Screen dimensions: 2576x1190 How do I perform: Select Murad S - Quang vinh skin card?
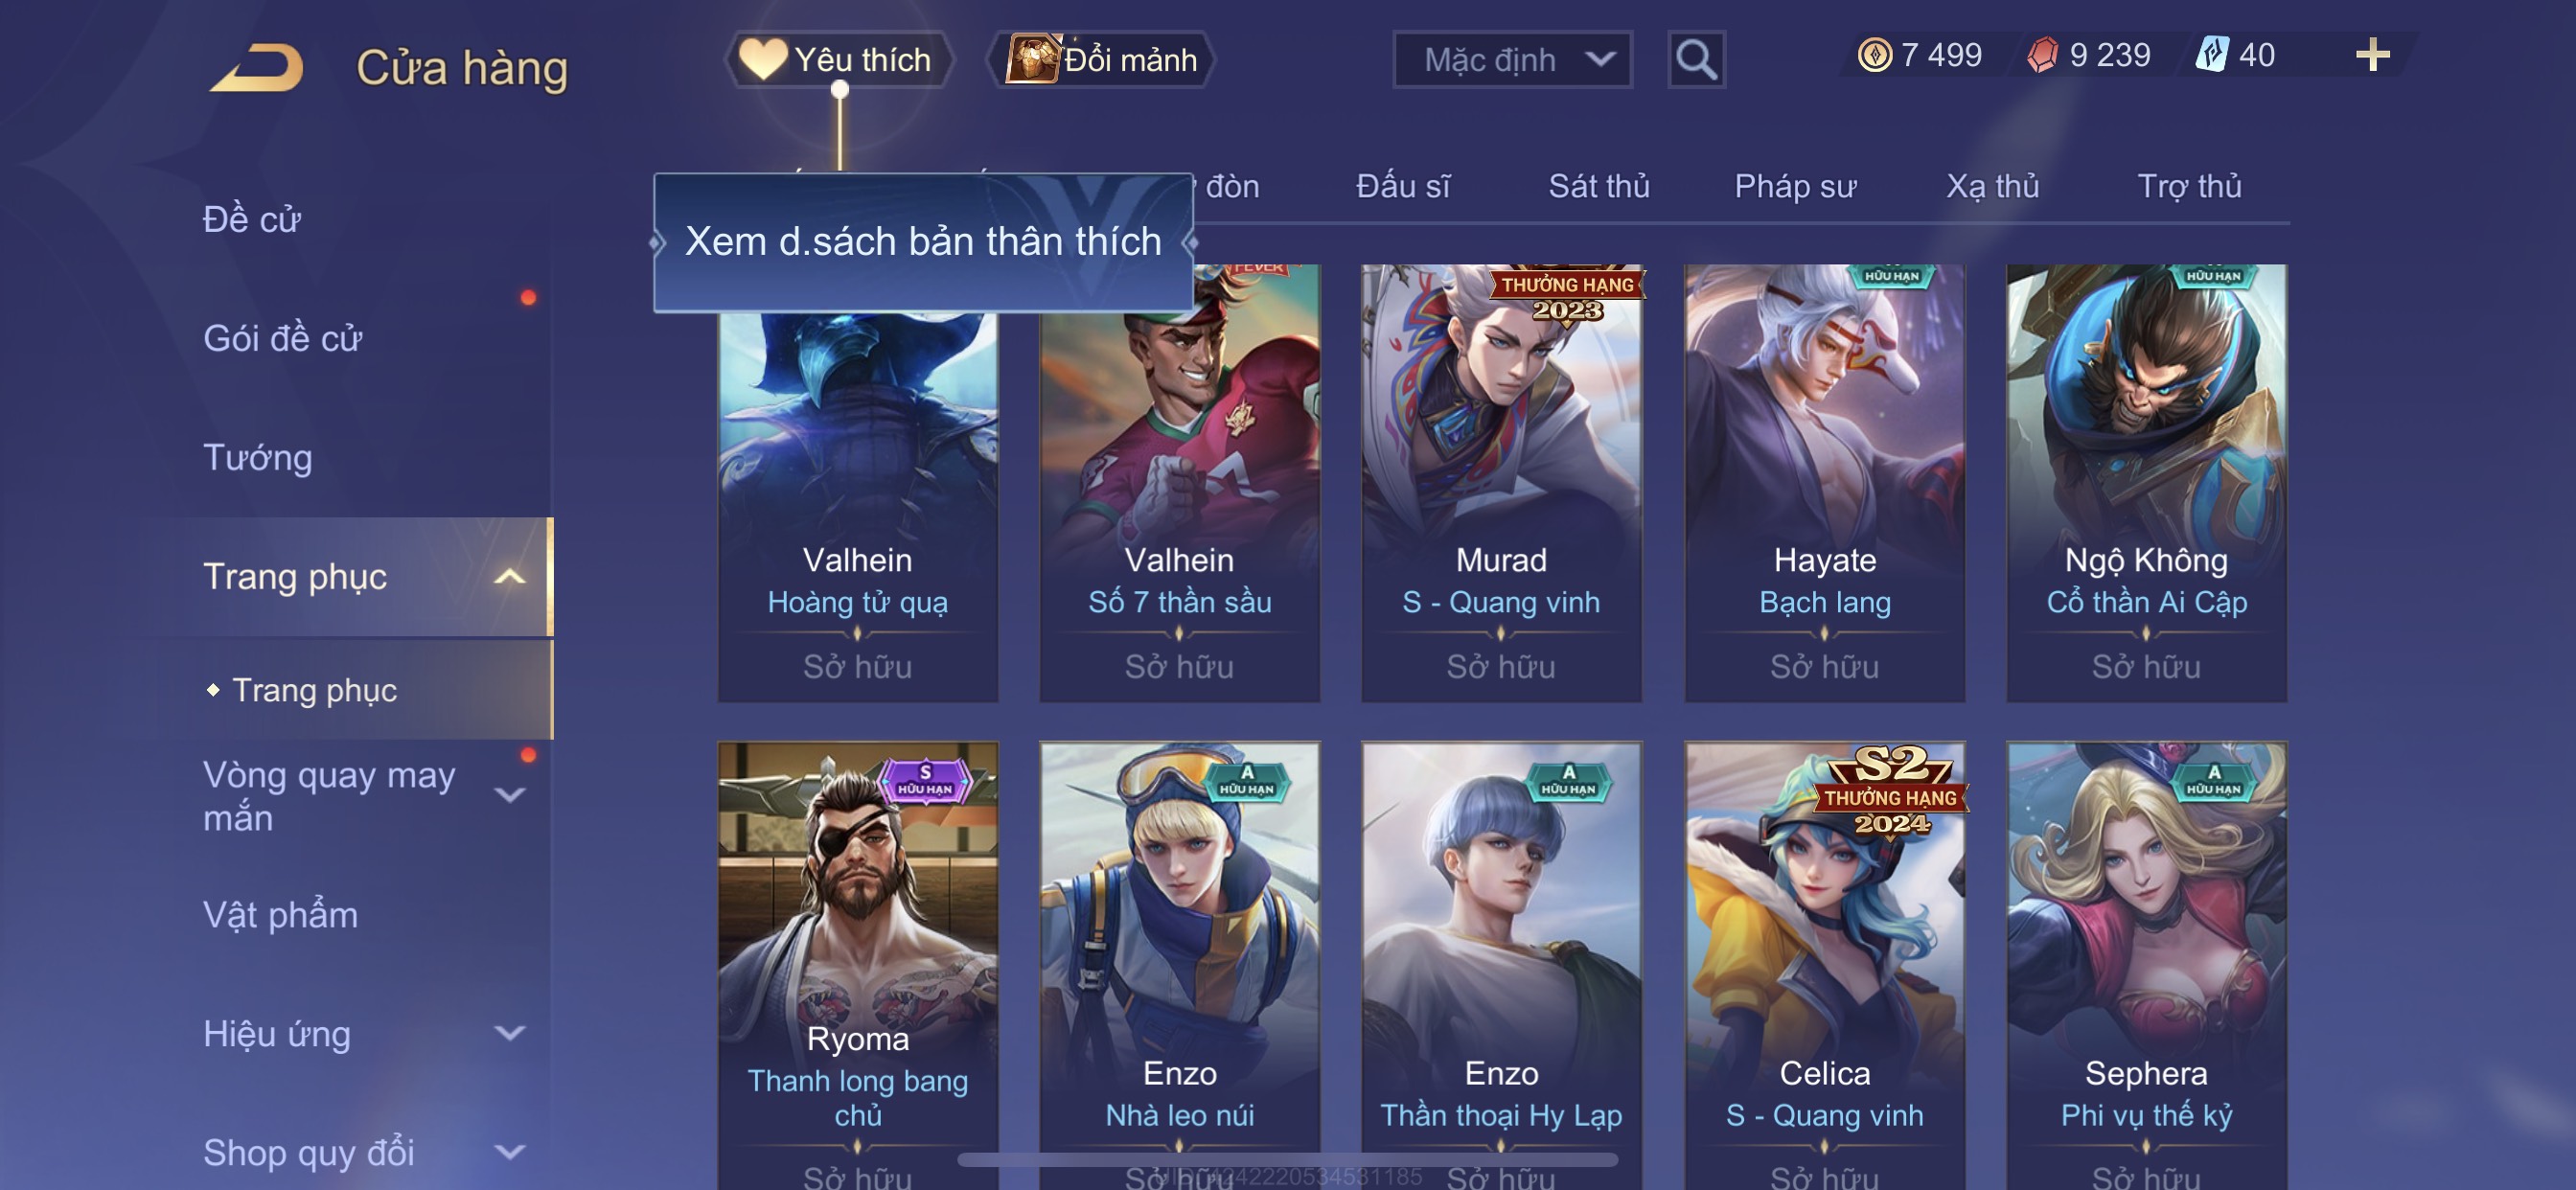1501,483
